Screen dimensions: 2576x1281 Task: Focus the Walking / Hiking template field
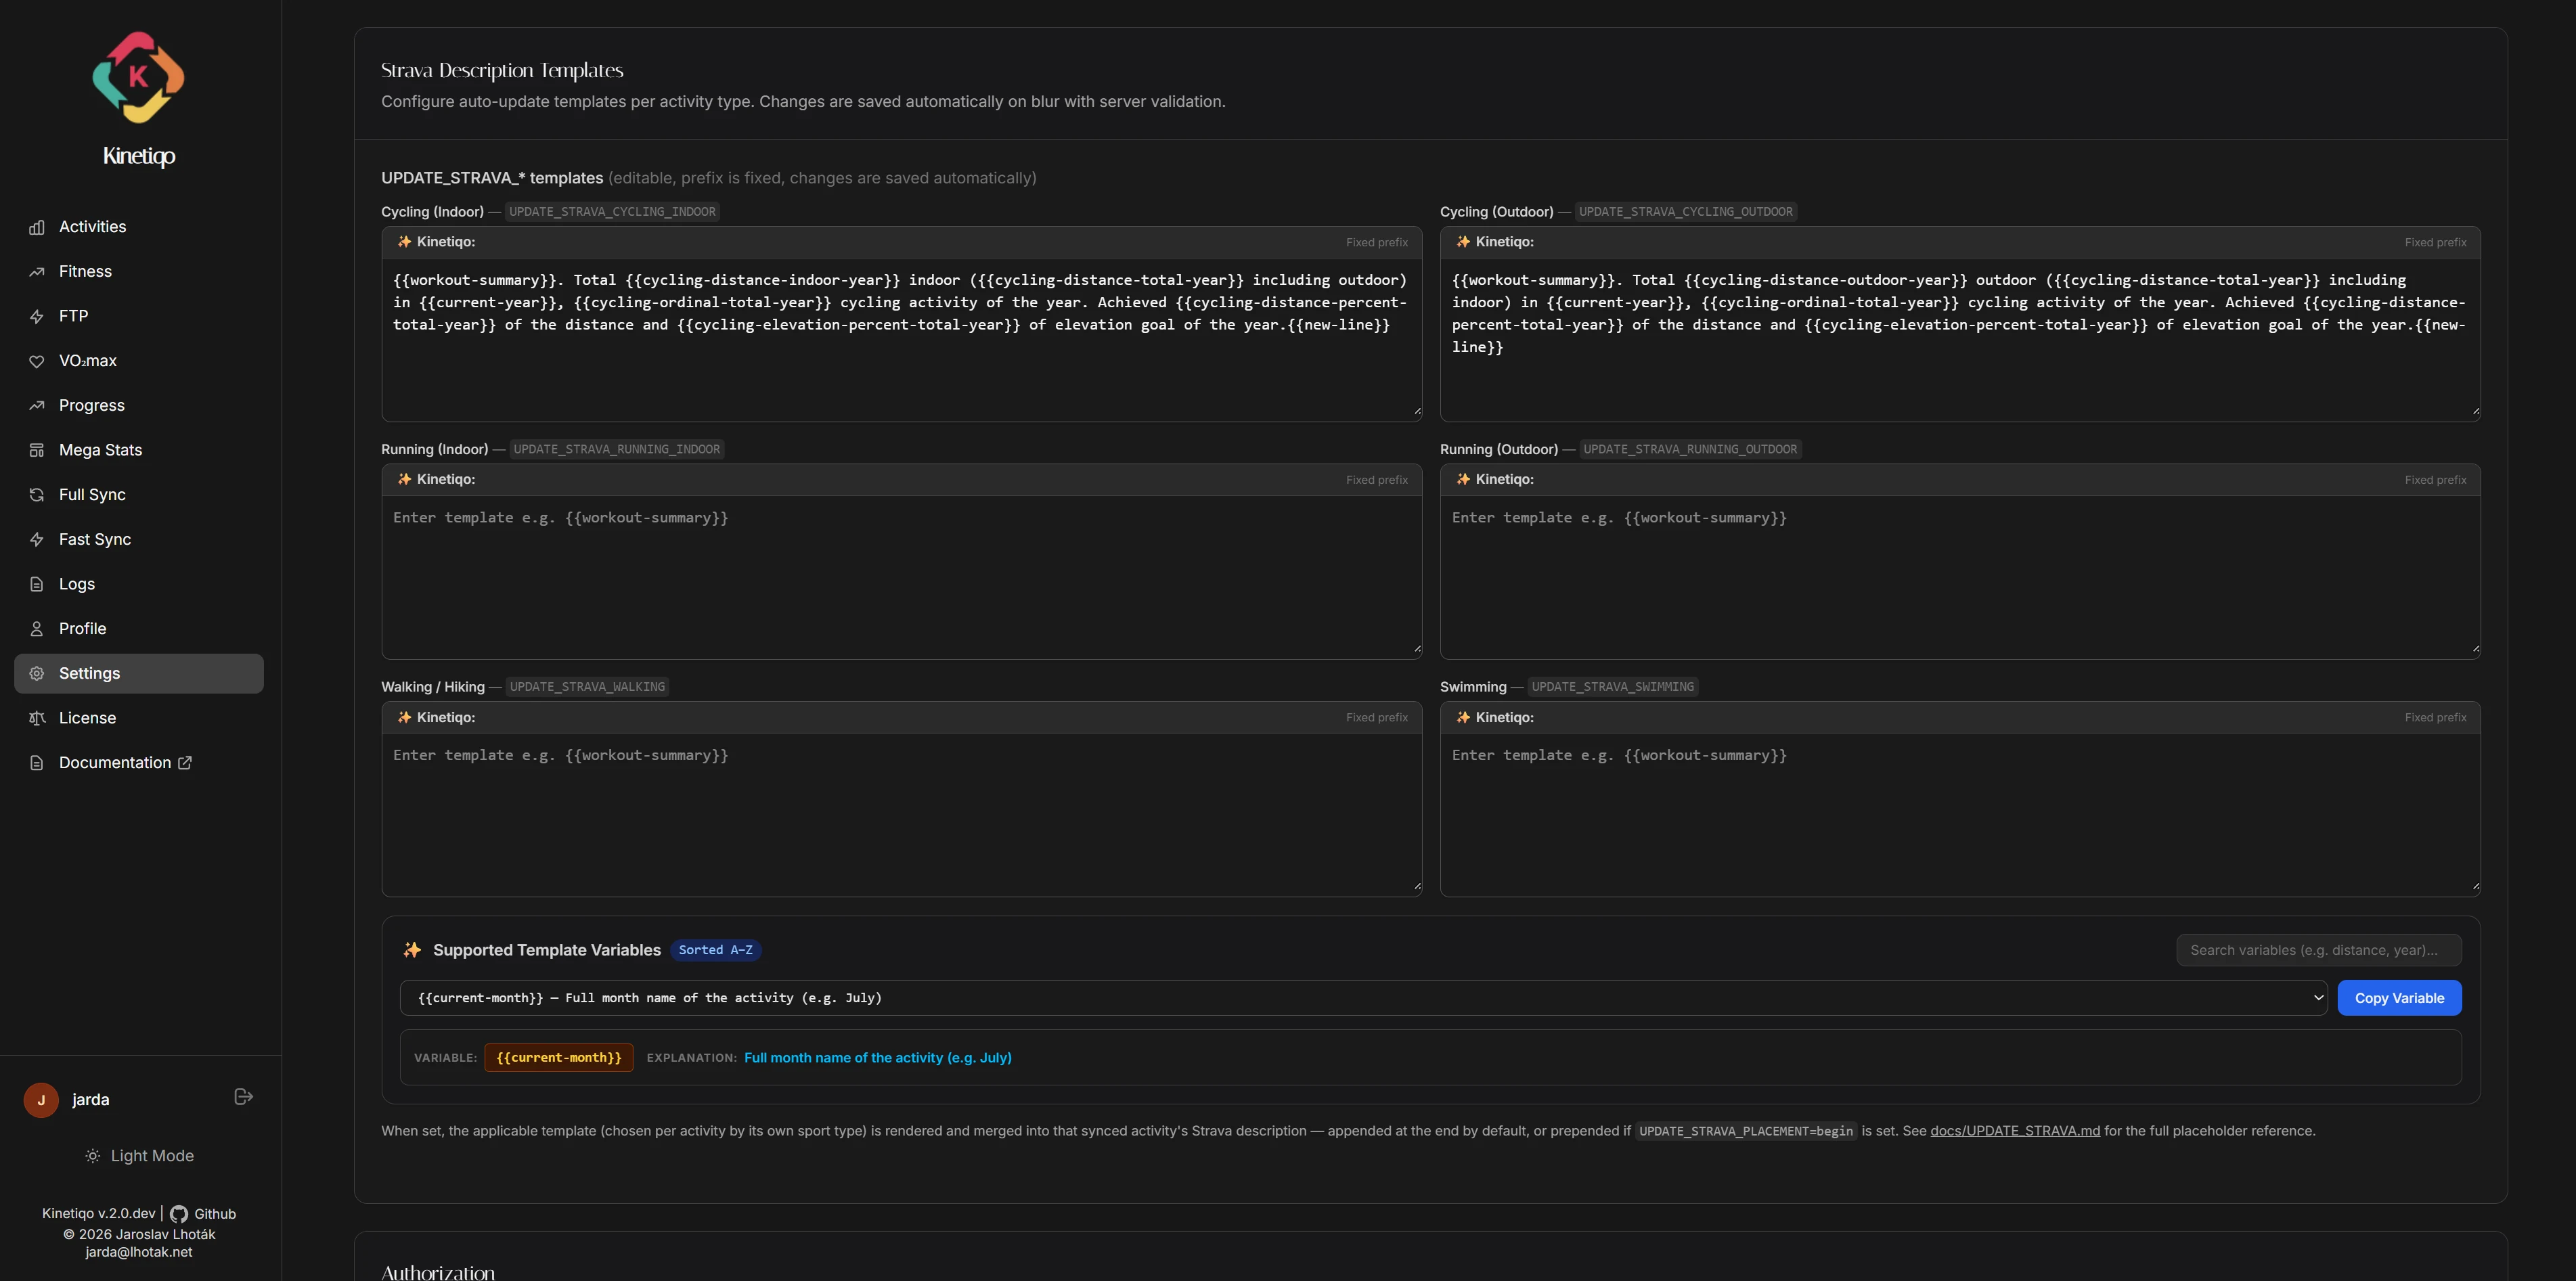pos(901,815)
